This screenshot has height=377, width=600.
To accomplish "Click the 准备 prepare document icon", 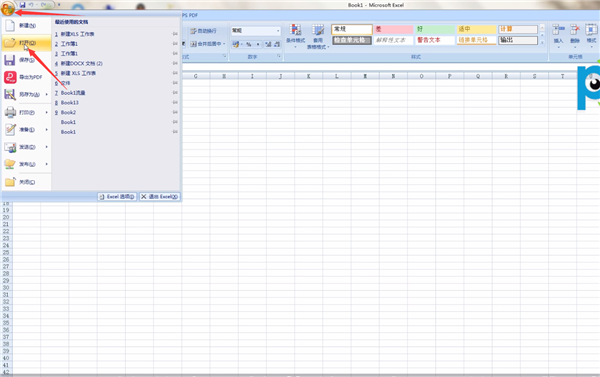I will [x=10, y=130].
